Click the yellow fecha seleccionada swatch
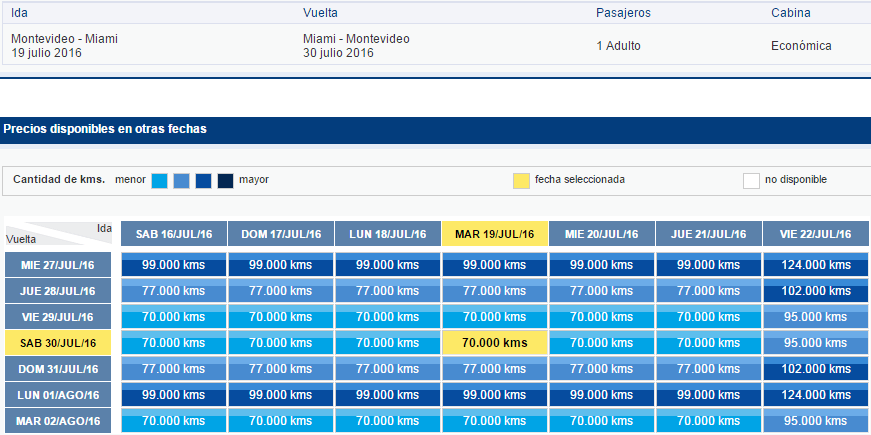Viewport: 871px width, 435px height. tap(521, 181)
